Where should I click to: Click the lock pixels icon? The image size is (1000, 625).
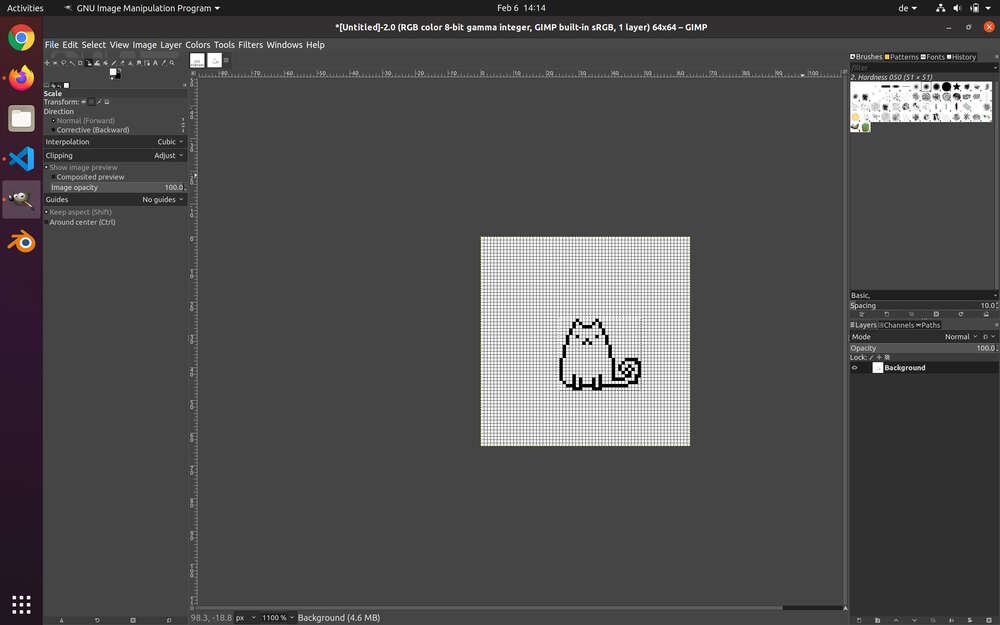872,358
